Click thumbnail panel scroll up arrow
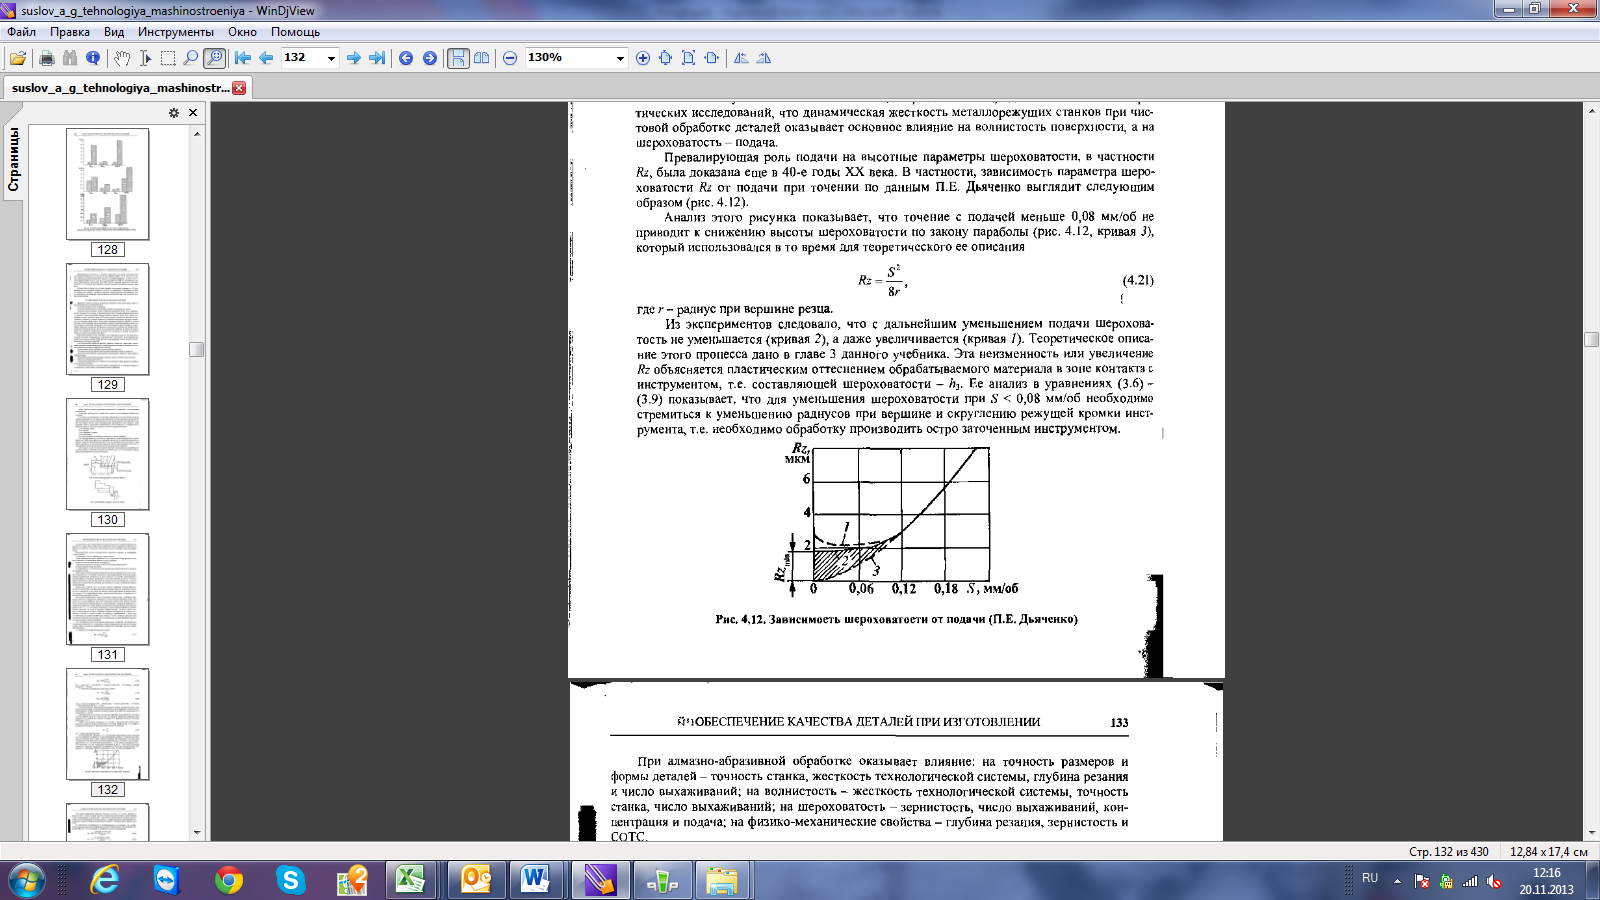 pyautogui.click(x=197, y=133)
